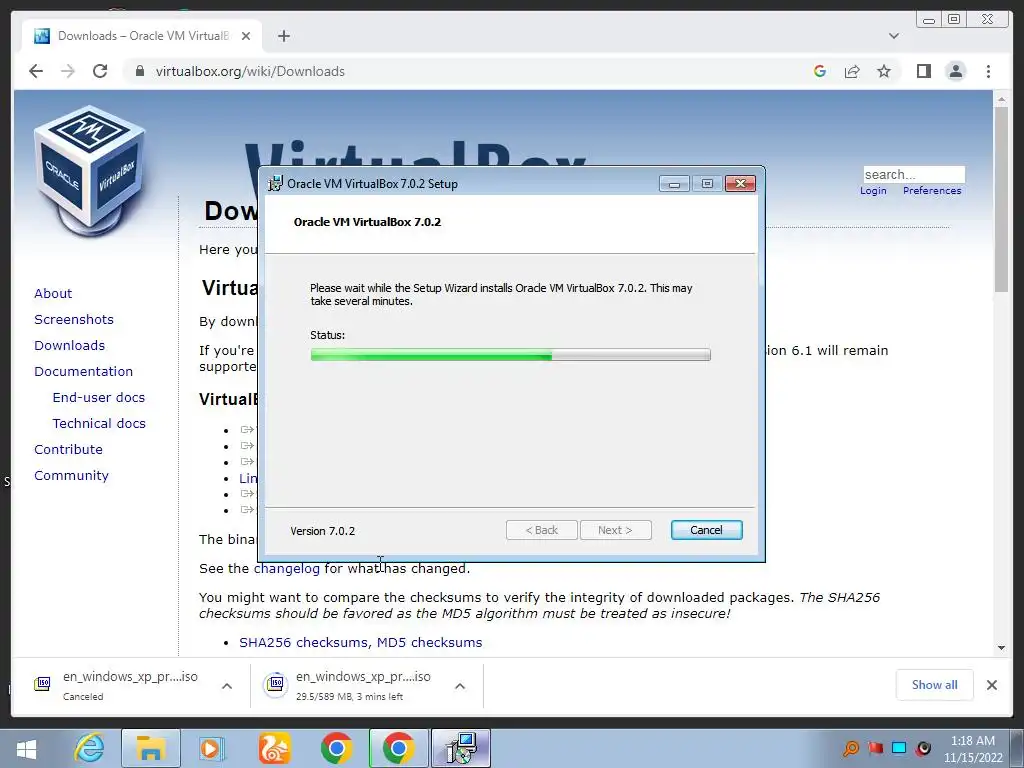Screen dimensions: 1024x768
Task: Reload the VirtualBox downloads page
Action: 100,71
